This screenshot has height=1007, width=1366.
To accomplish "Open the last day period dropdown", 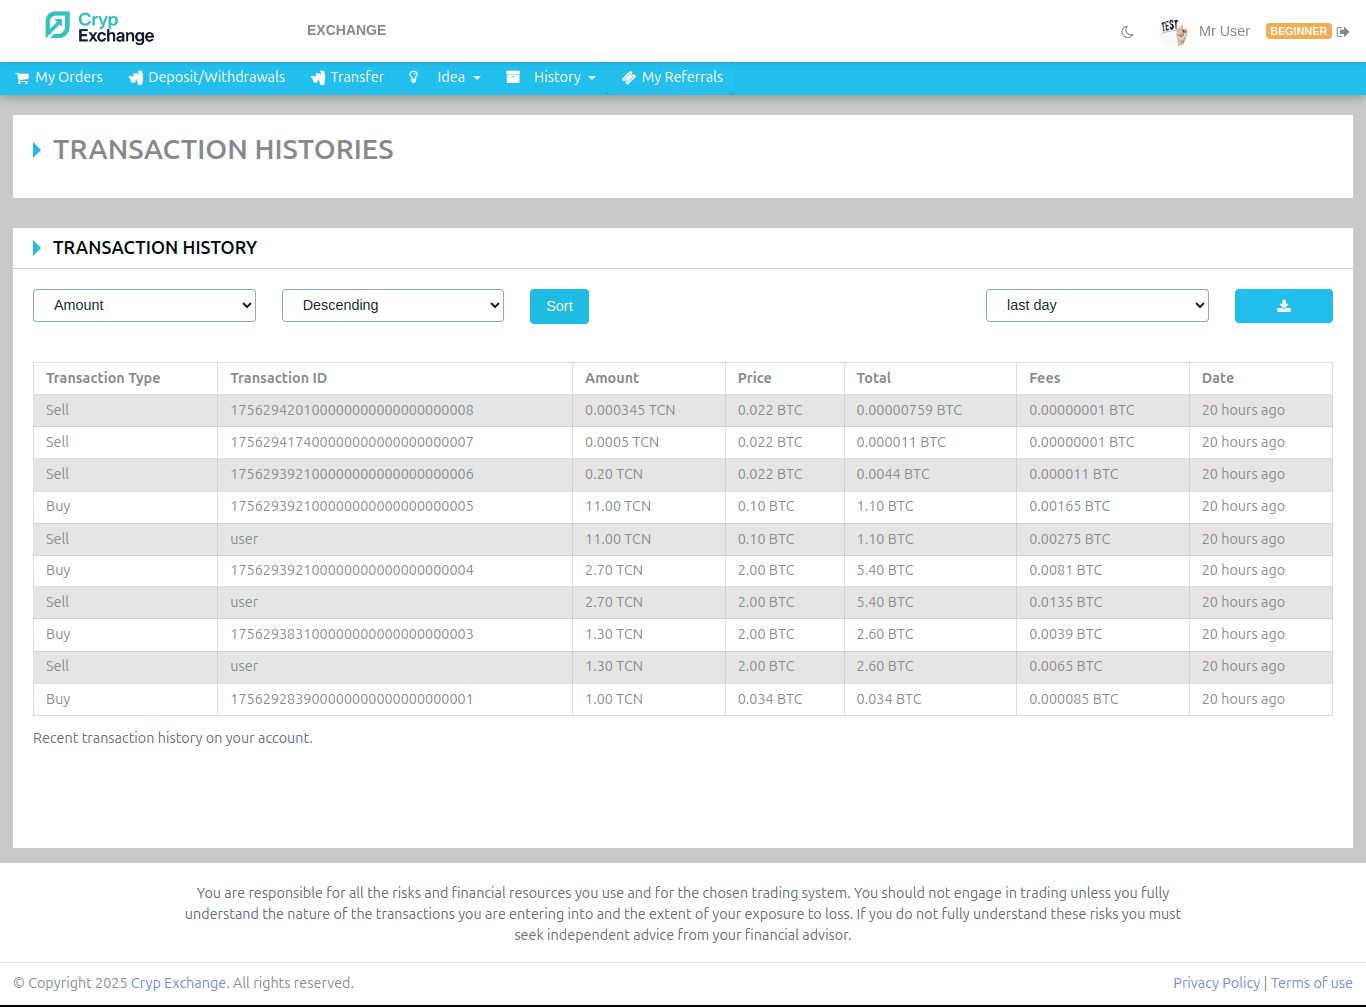I will [x=1097, y=306].
